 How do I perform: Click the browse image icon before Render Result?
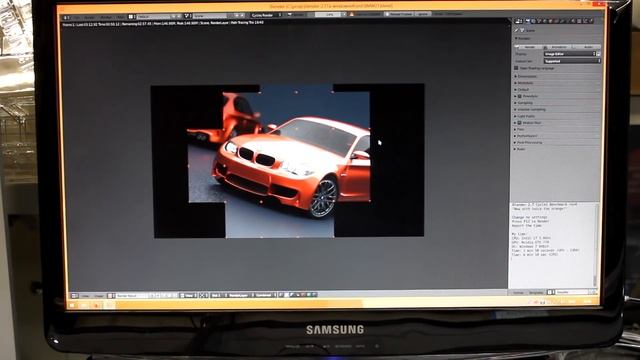110,296
